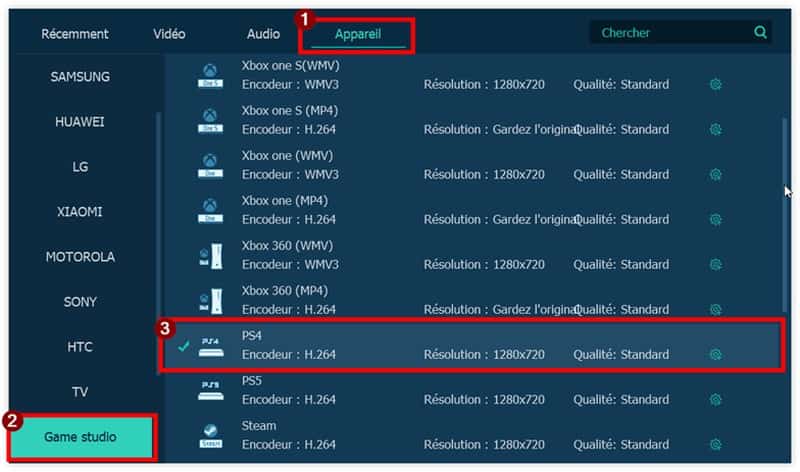800x472 pixels.
Task: Open settings gear for PS5 profile
Action: (715, 400)
